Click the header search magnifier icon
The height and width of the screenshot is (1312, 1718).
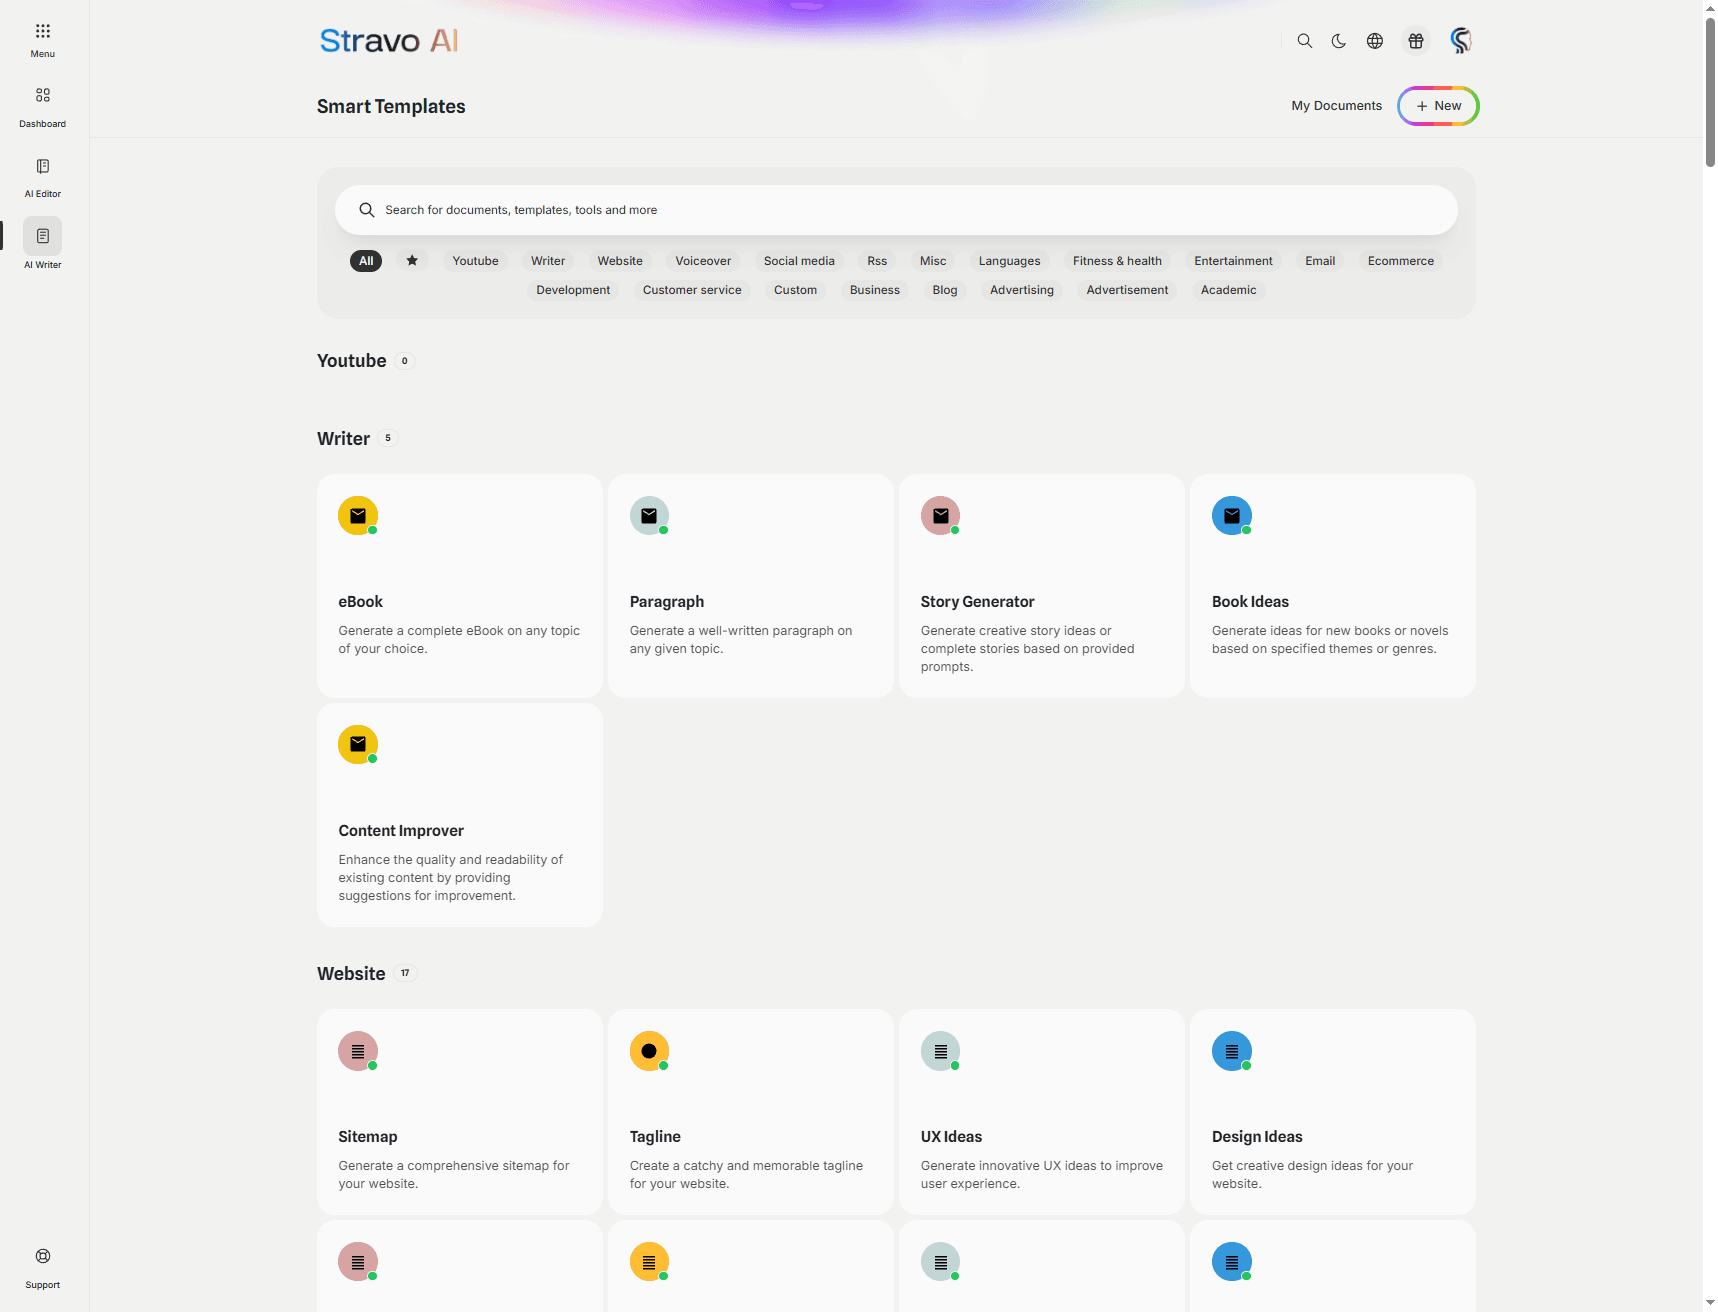tap(1304, 41)
